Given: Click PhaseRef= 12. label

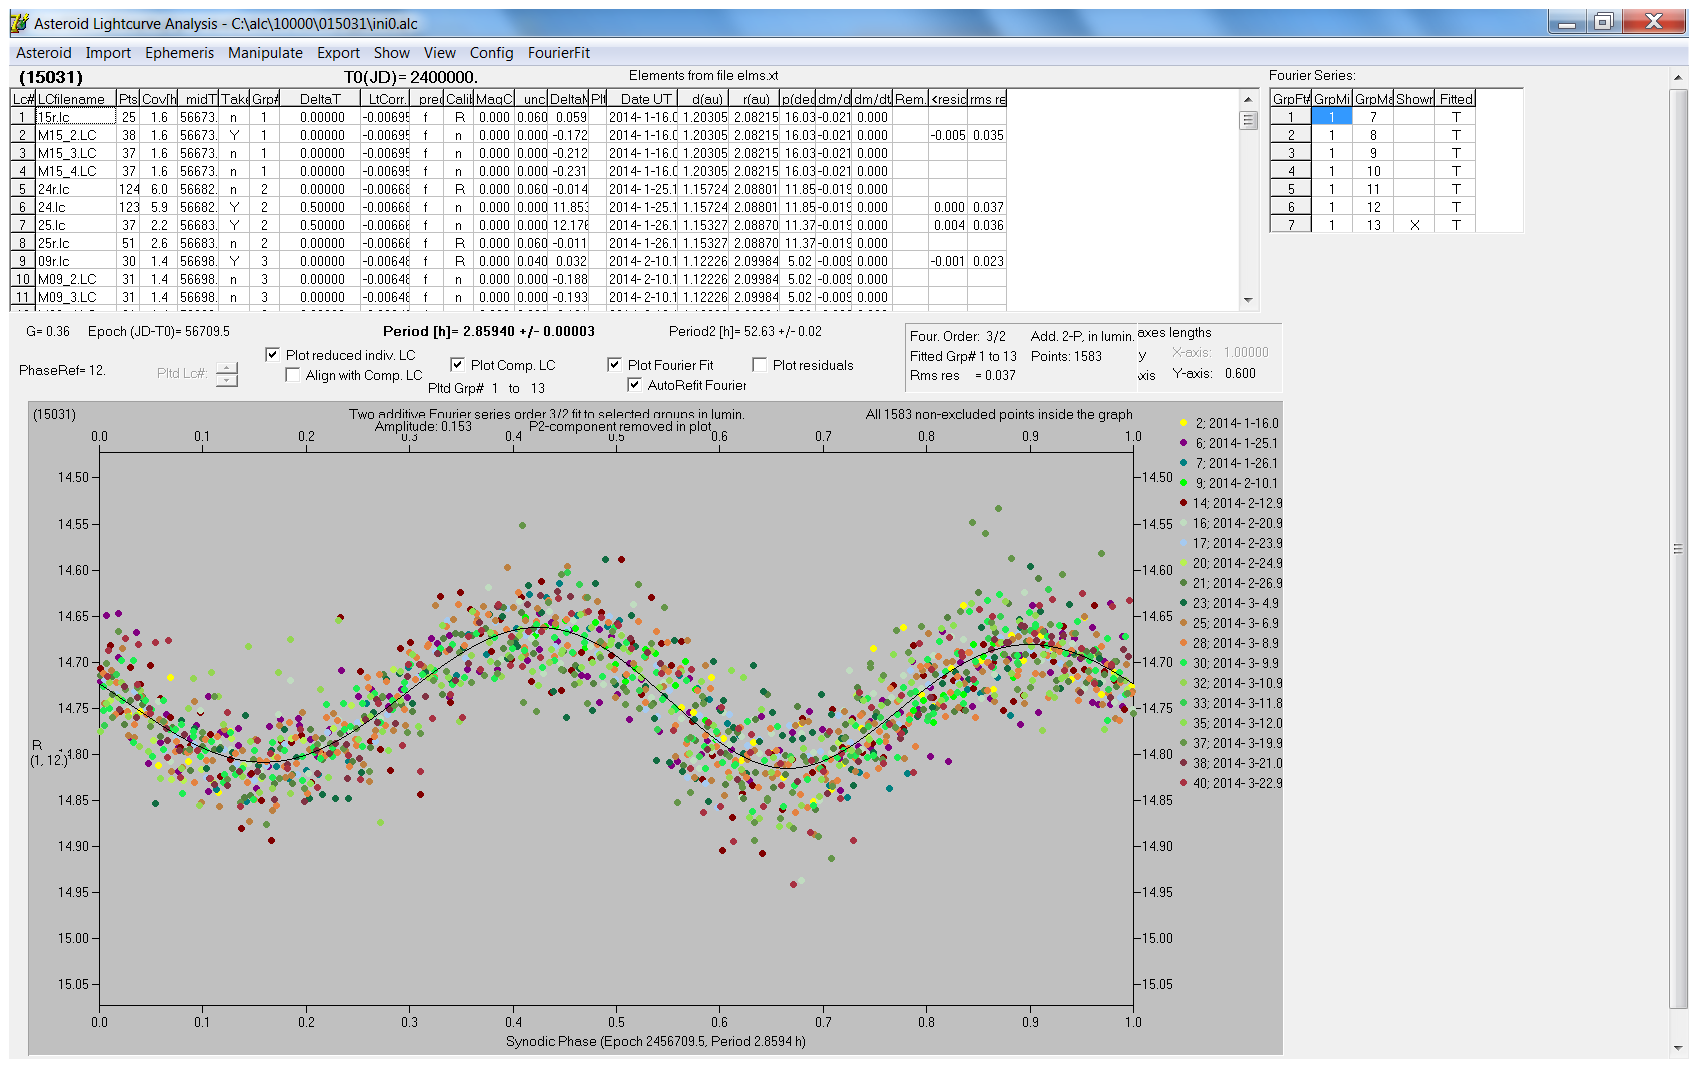Looking at the screenshot, I should (62, 370).
